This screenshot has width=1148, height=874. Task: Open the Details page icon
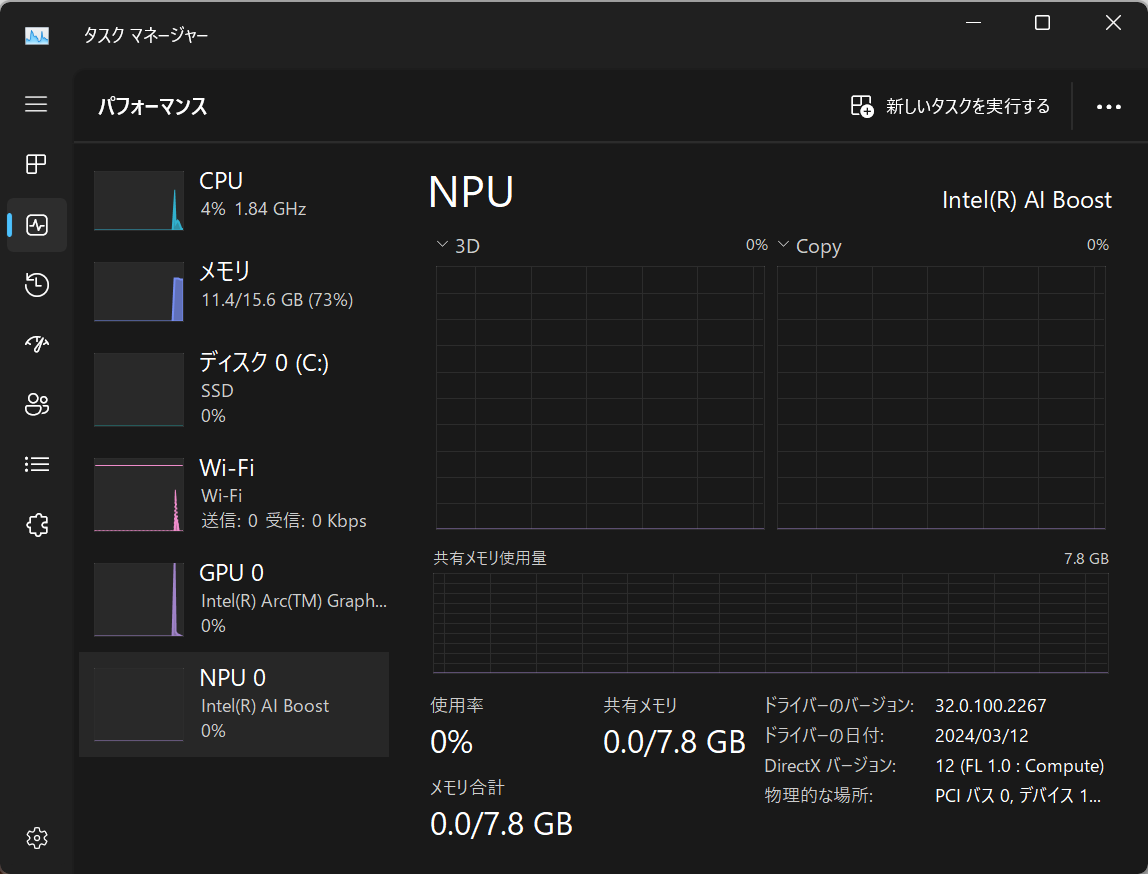tap(36, 464)
